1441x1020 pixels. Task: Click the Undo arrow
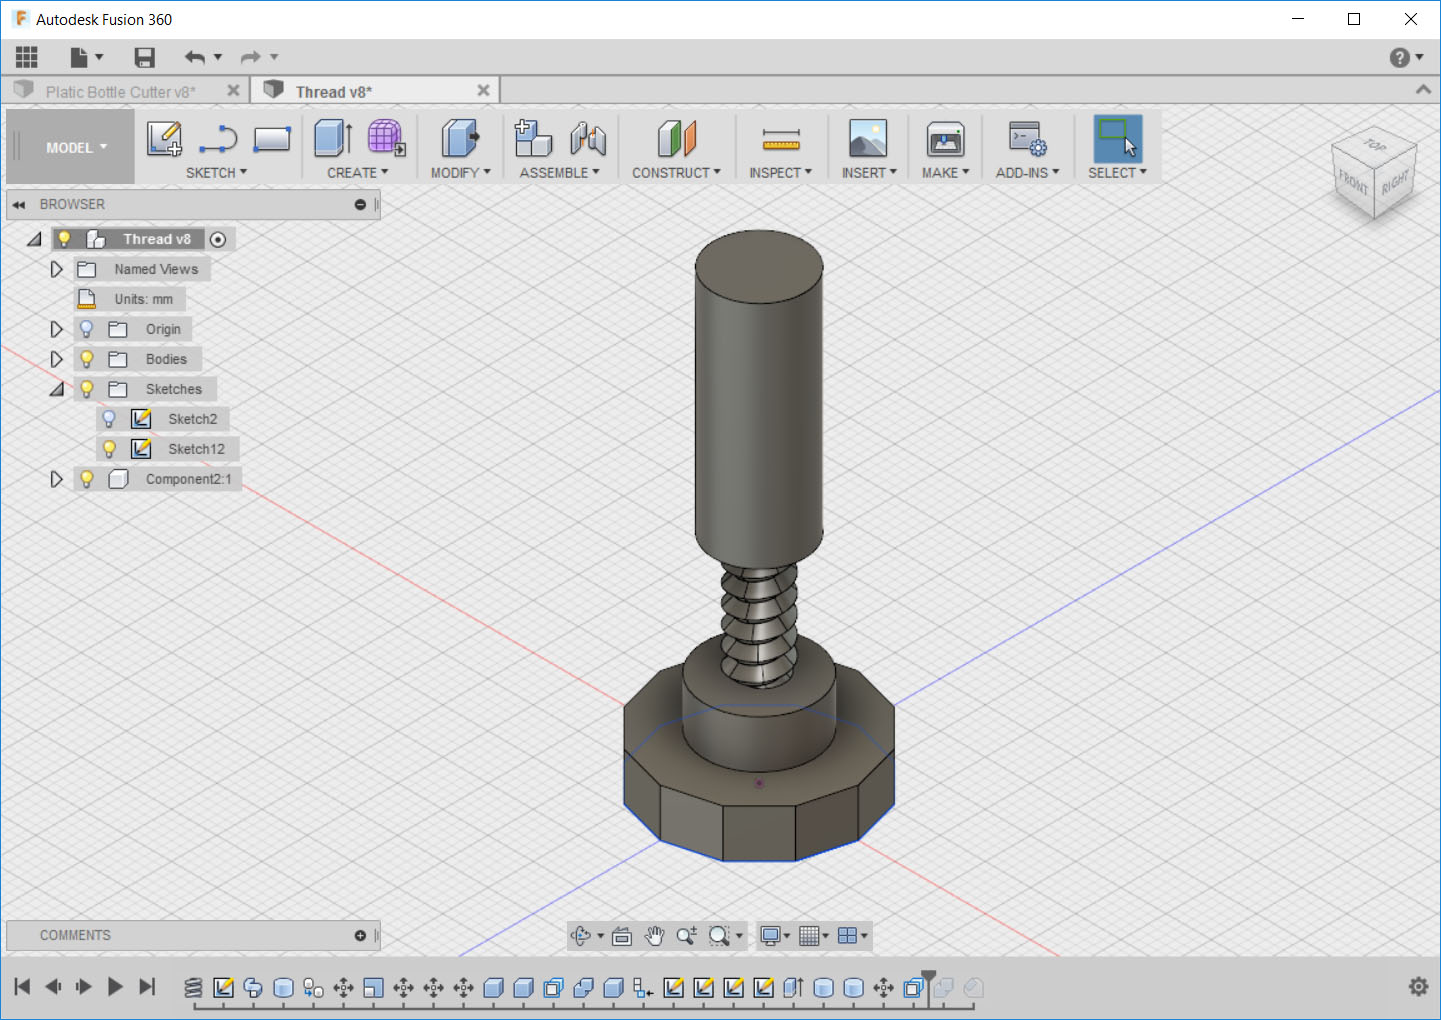[194, 58]
